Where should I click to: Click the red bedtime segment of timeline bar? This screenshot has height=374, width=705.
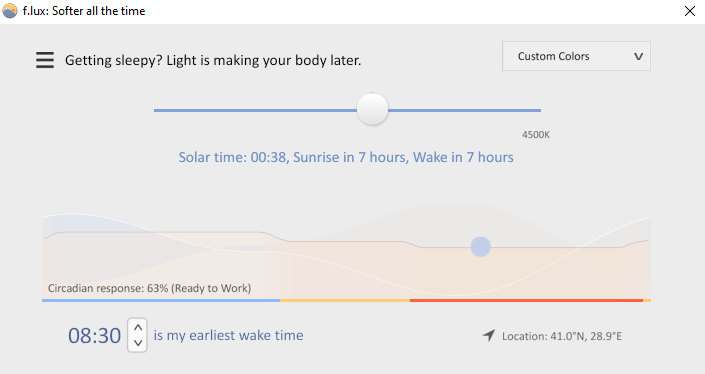(x=527, y=300)
